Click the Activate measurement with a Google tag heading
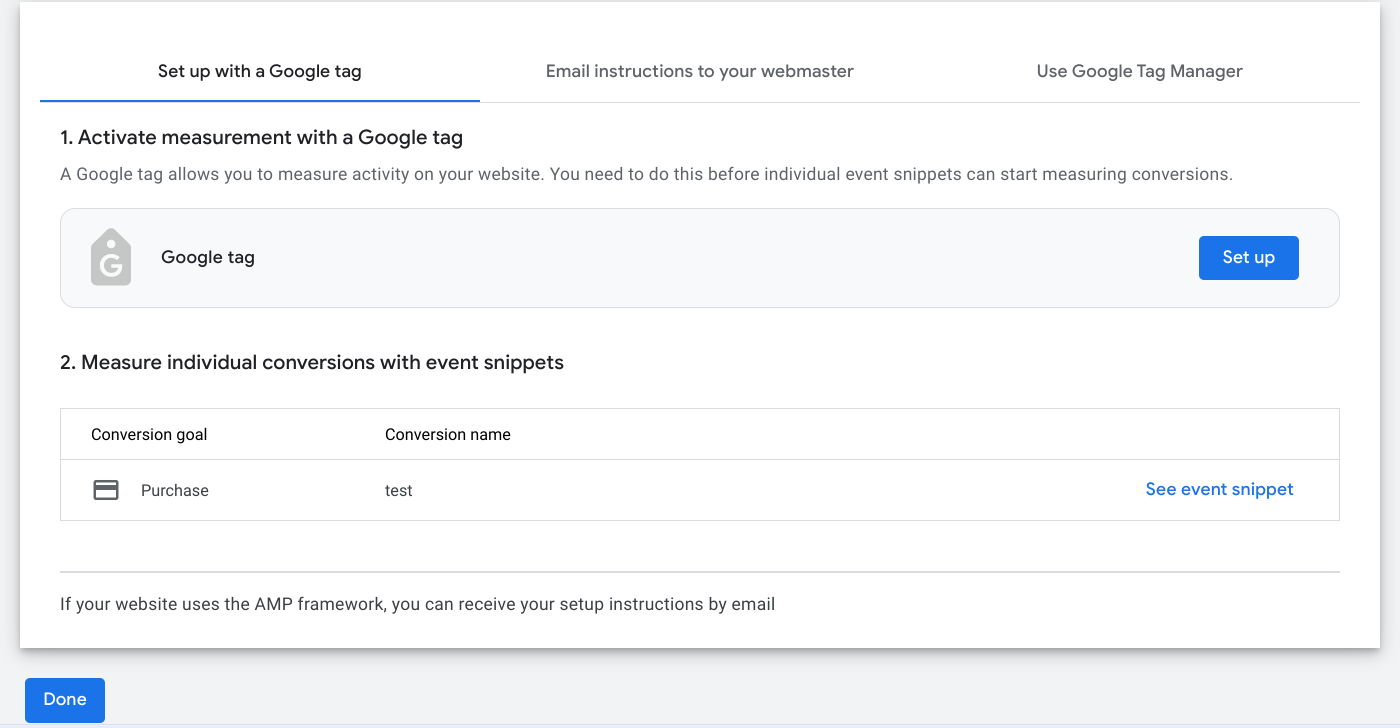The height and width of the screenshot is (728, 1400). pos(261,137)
